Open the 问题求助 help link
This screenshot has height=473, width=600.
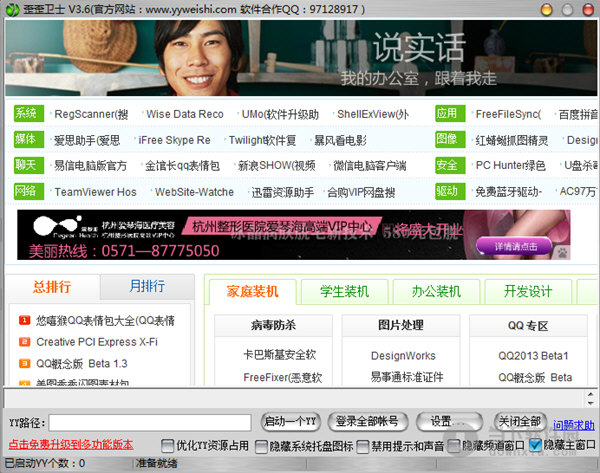[574, 424]
